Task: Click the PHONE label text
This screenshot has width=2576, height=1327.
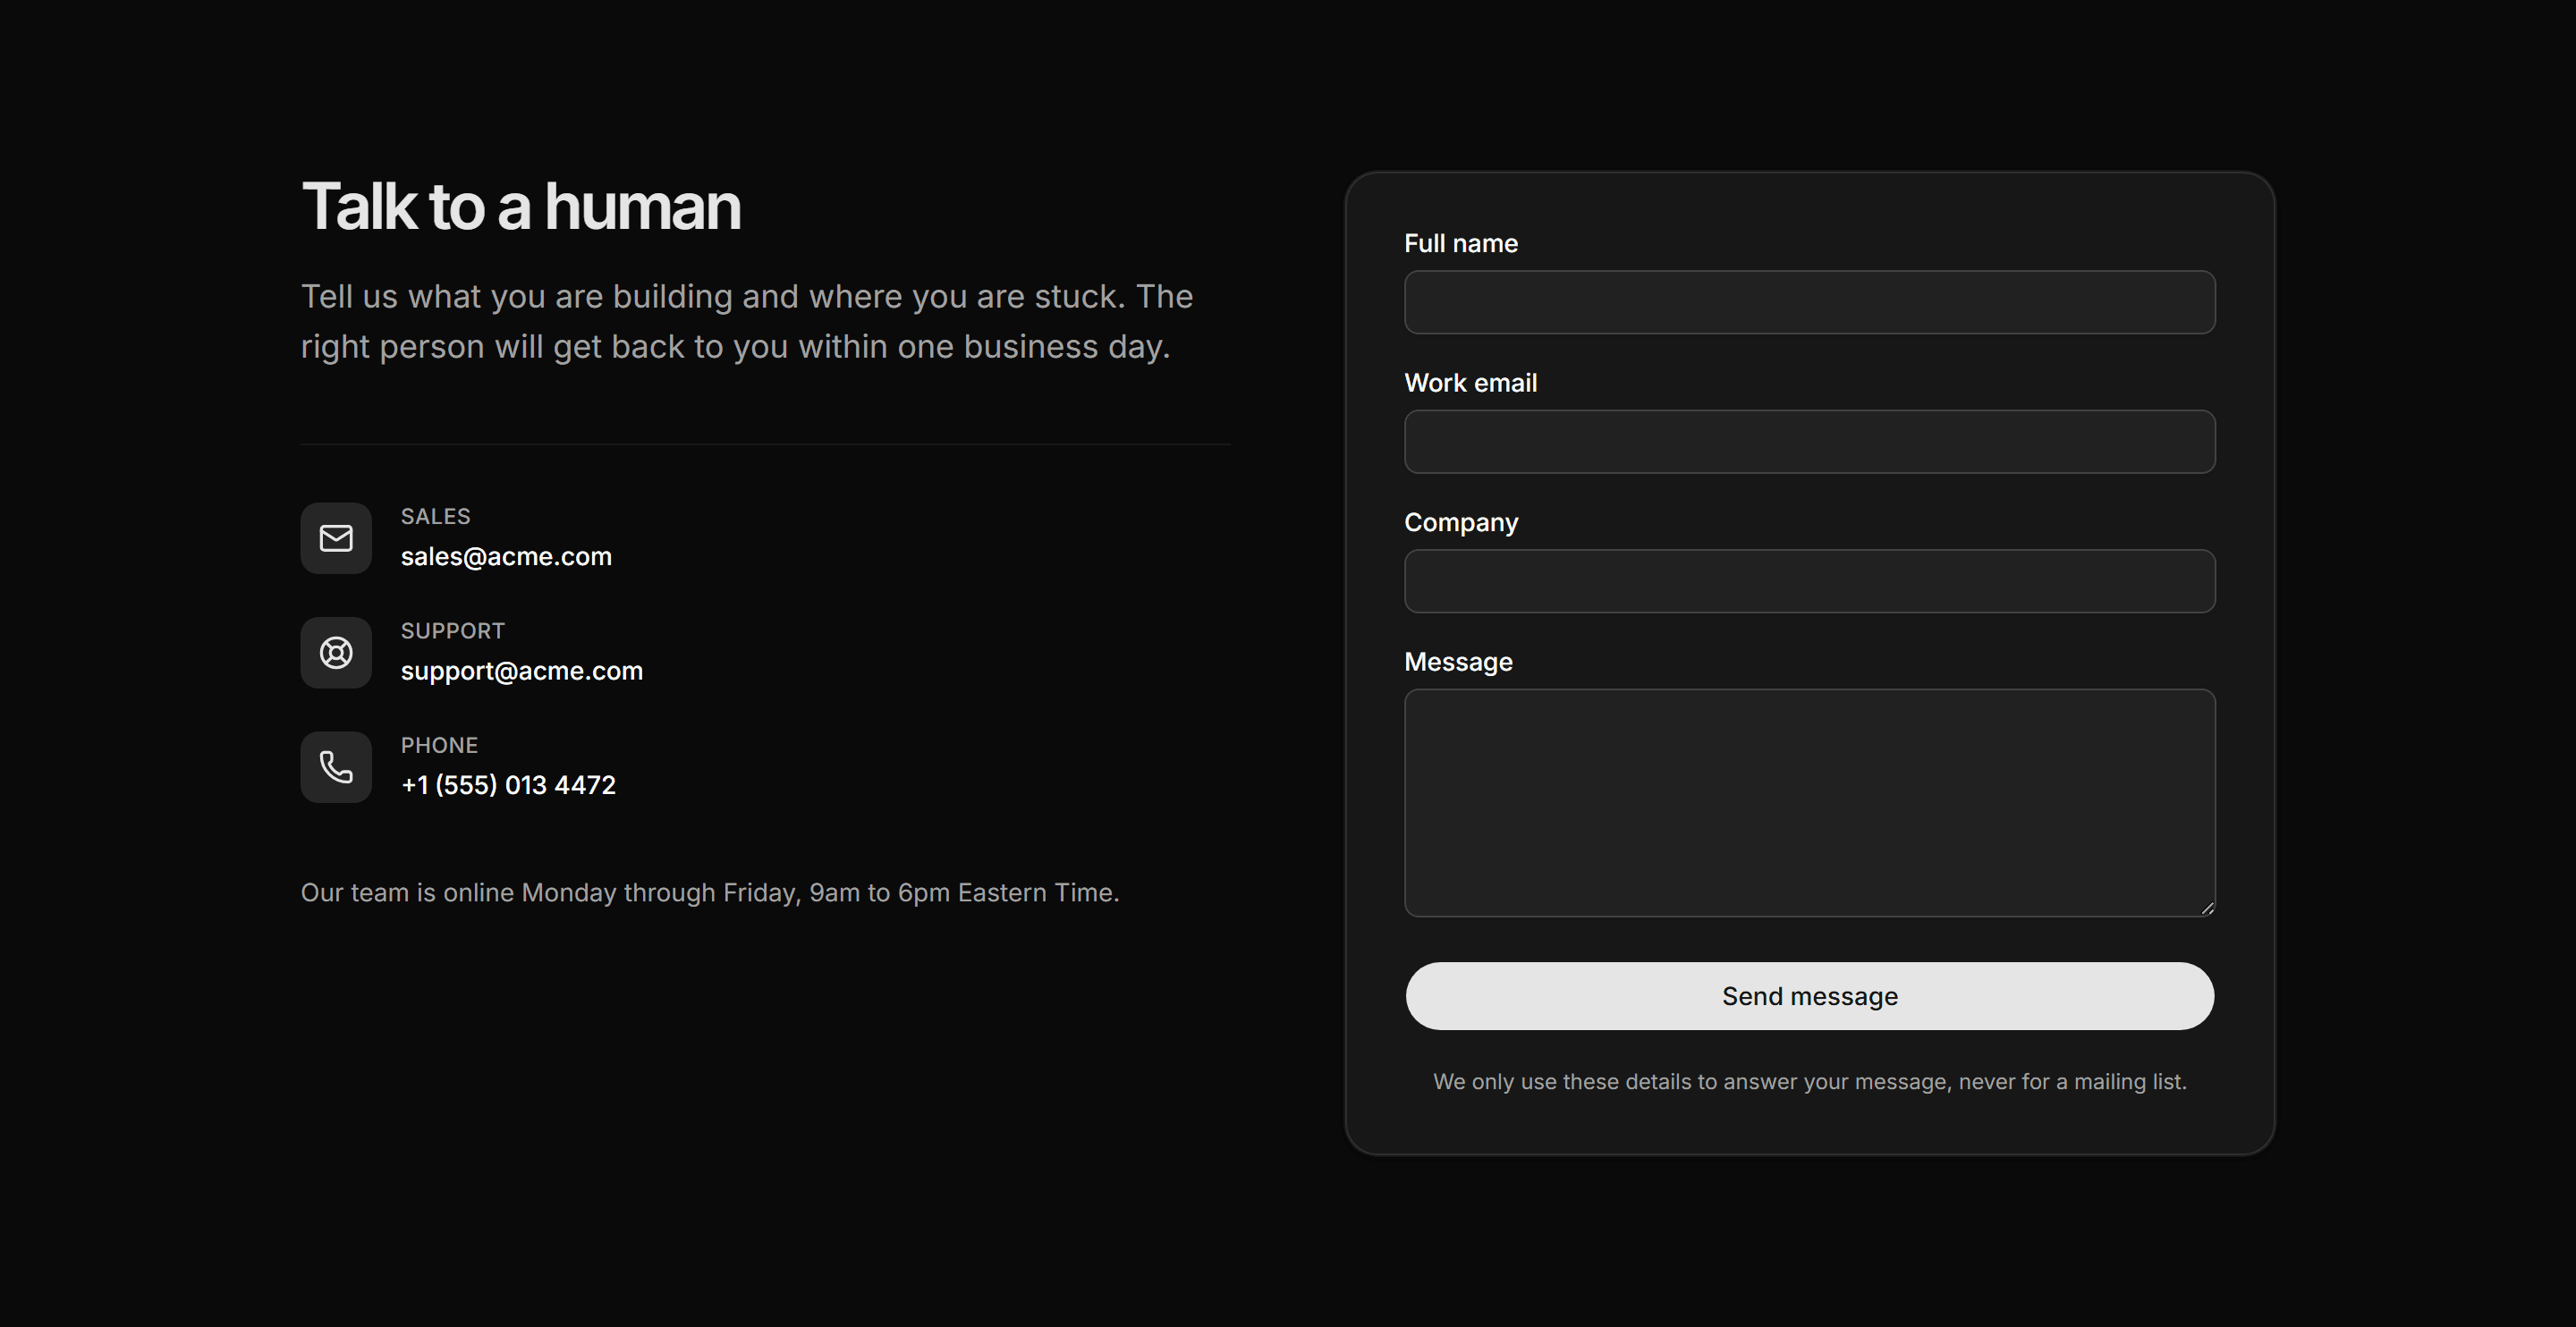Action: [x=440, y=745]
